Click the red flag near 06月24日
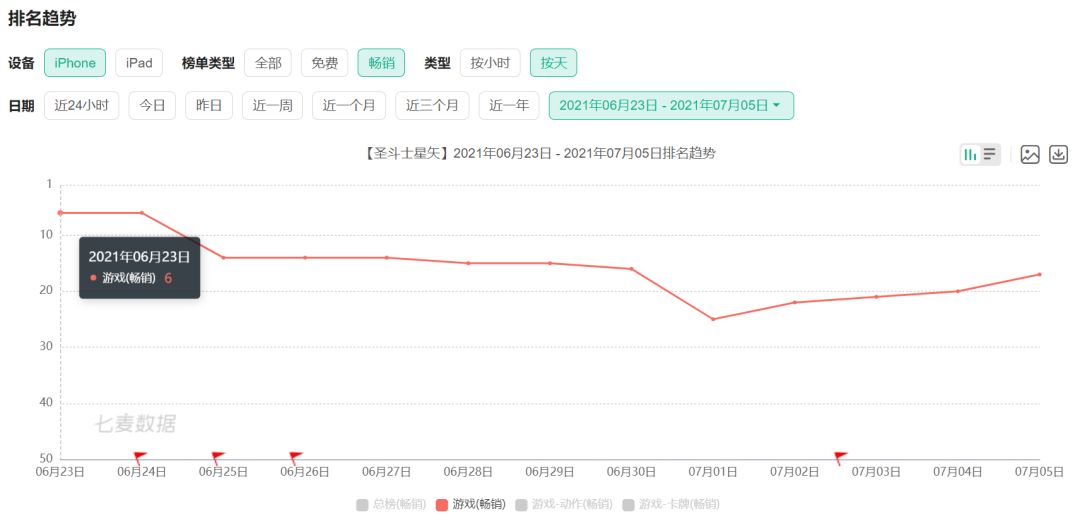Image resolution: width=1080 pixels, height=523 pixels. coord(139,458)
